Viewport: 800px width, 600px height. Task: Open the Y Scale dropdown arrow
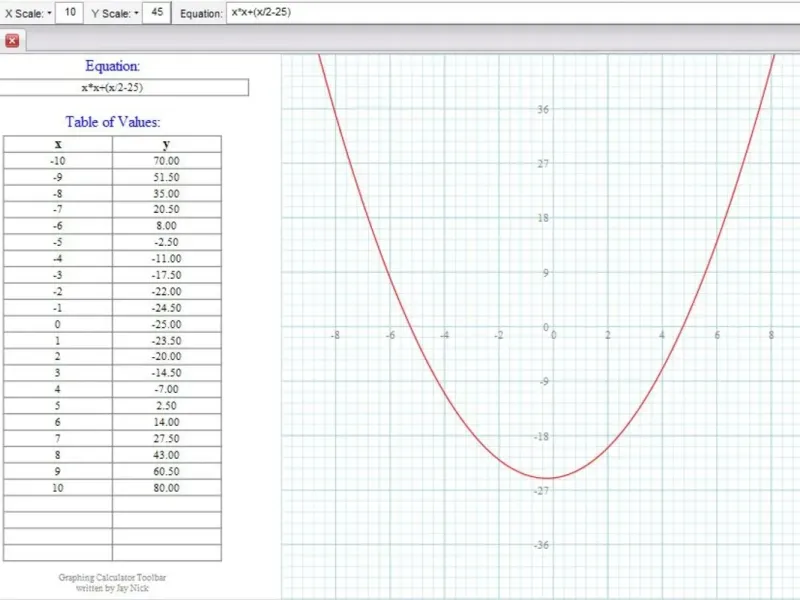point(136,13)
